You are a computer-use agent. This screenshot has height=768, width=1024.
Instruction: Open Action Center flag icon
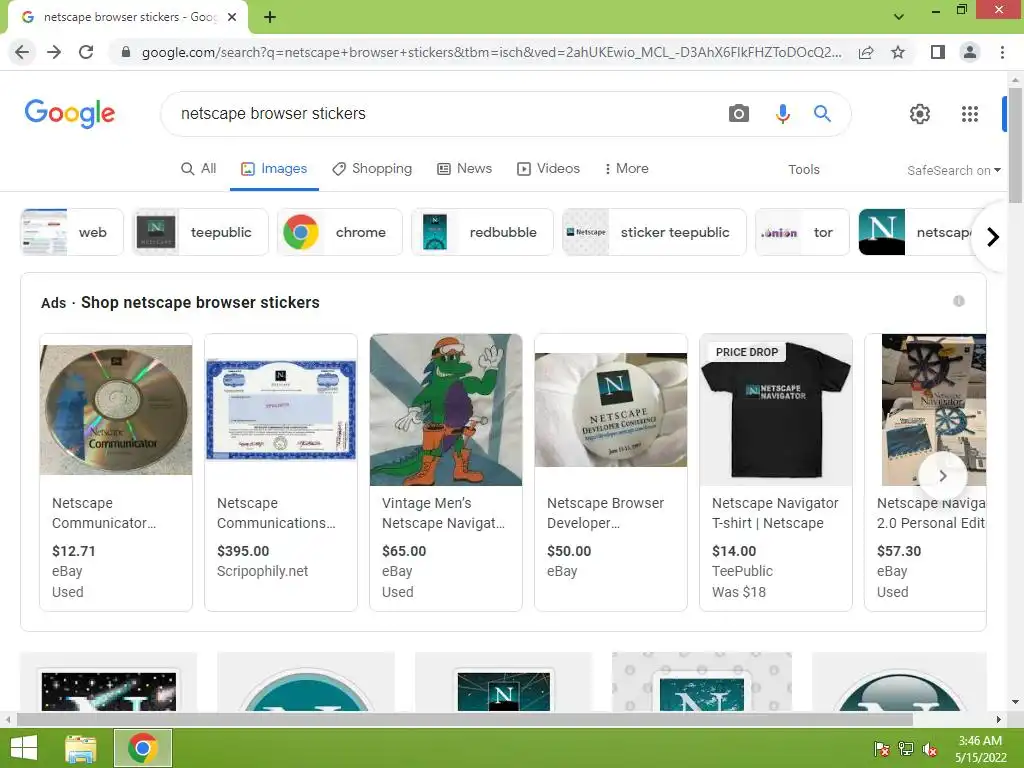click(x=881, y=749)
